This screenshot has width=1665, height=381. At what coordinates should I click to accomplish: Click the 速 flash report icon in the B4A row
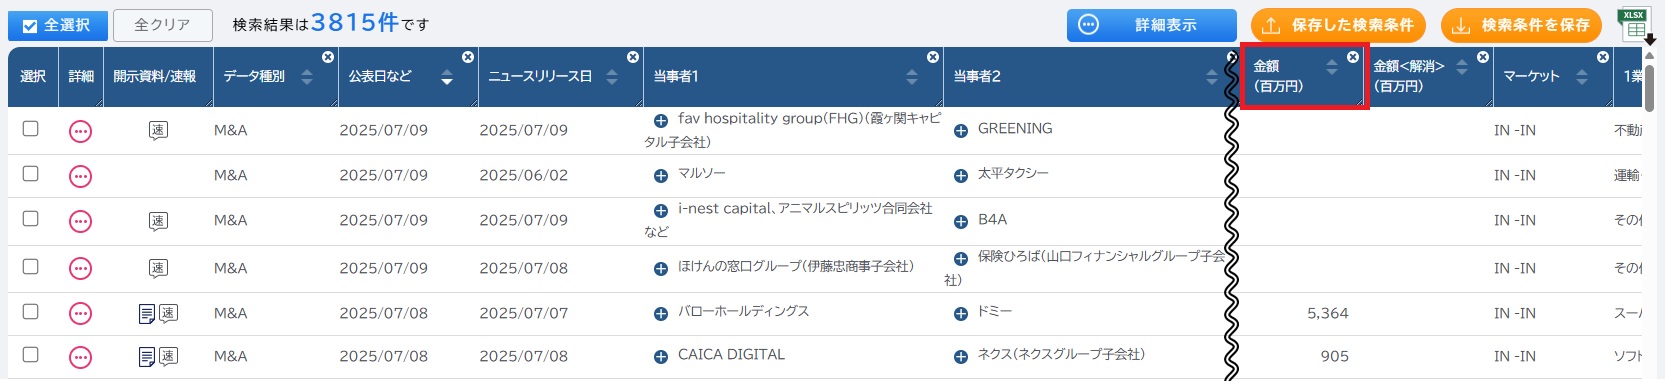tap(158, 221)
